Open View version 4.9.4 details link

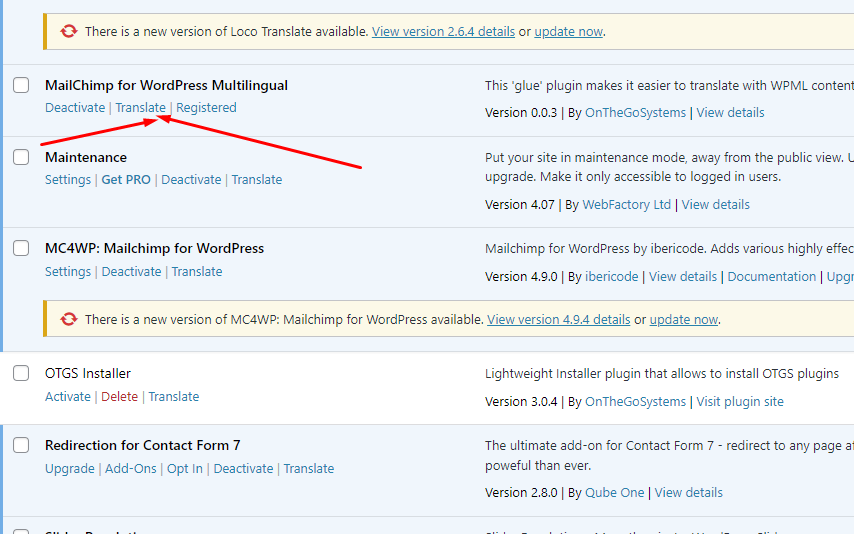pyautogui.click(x=558, y=319)
